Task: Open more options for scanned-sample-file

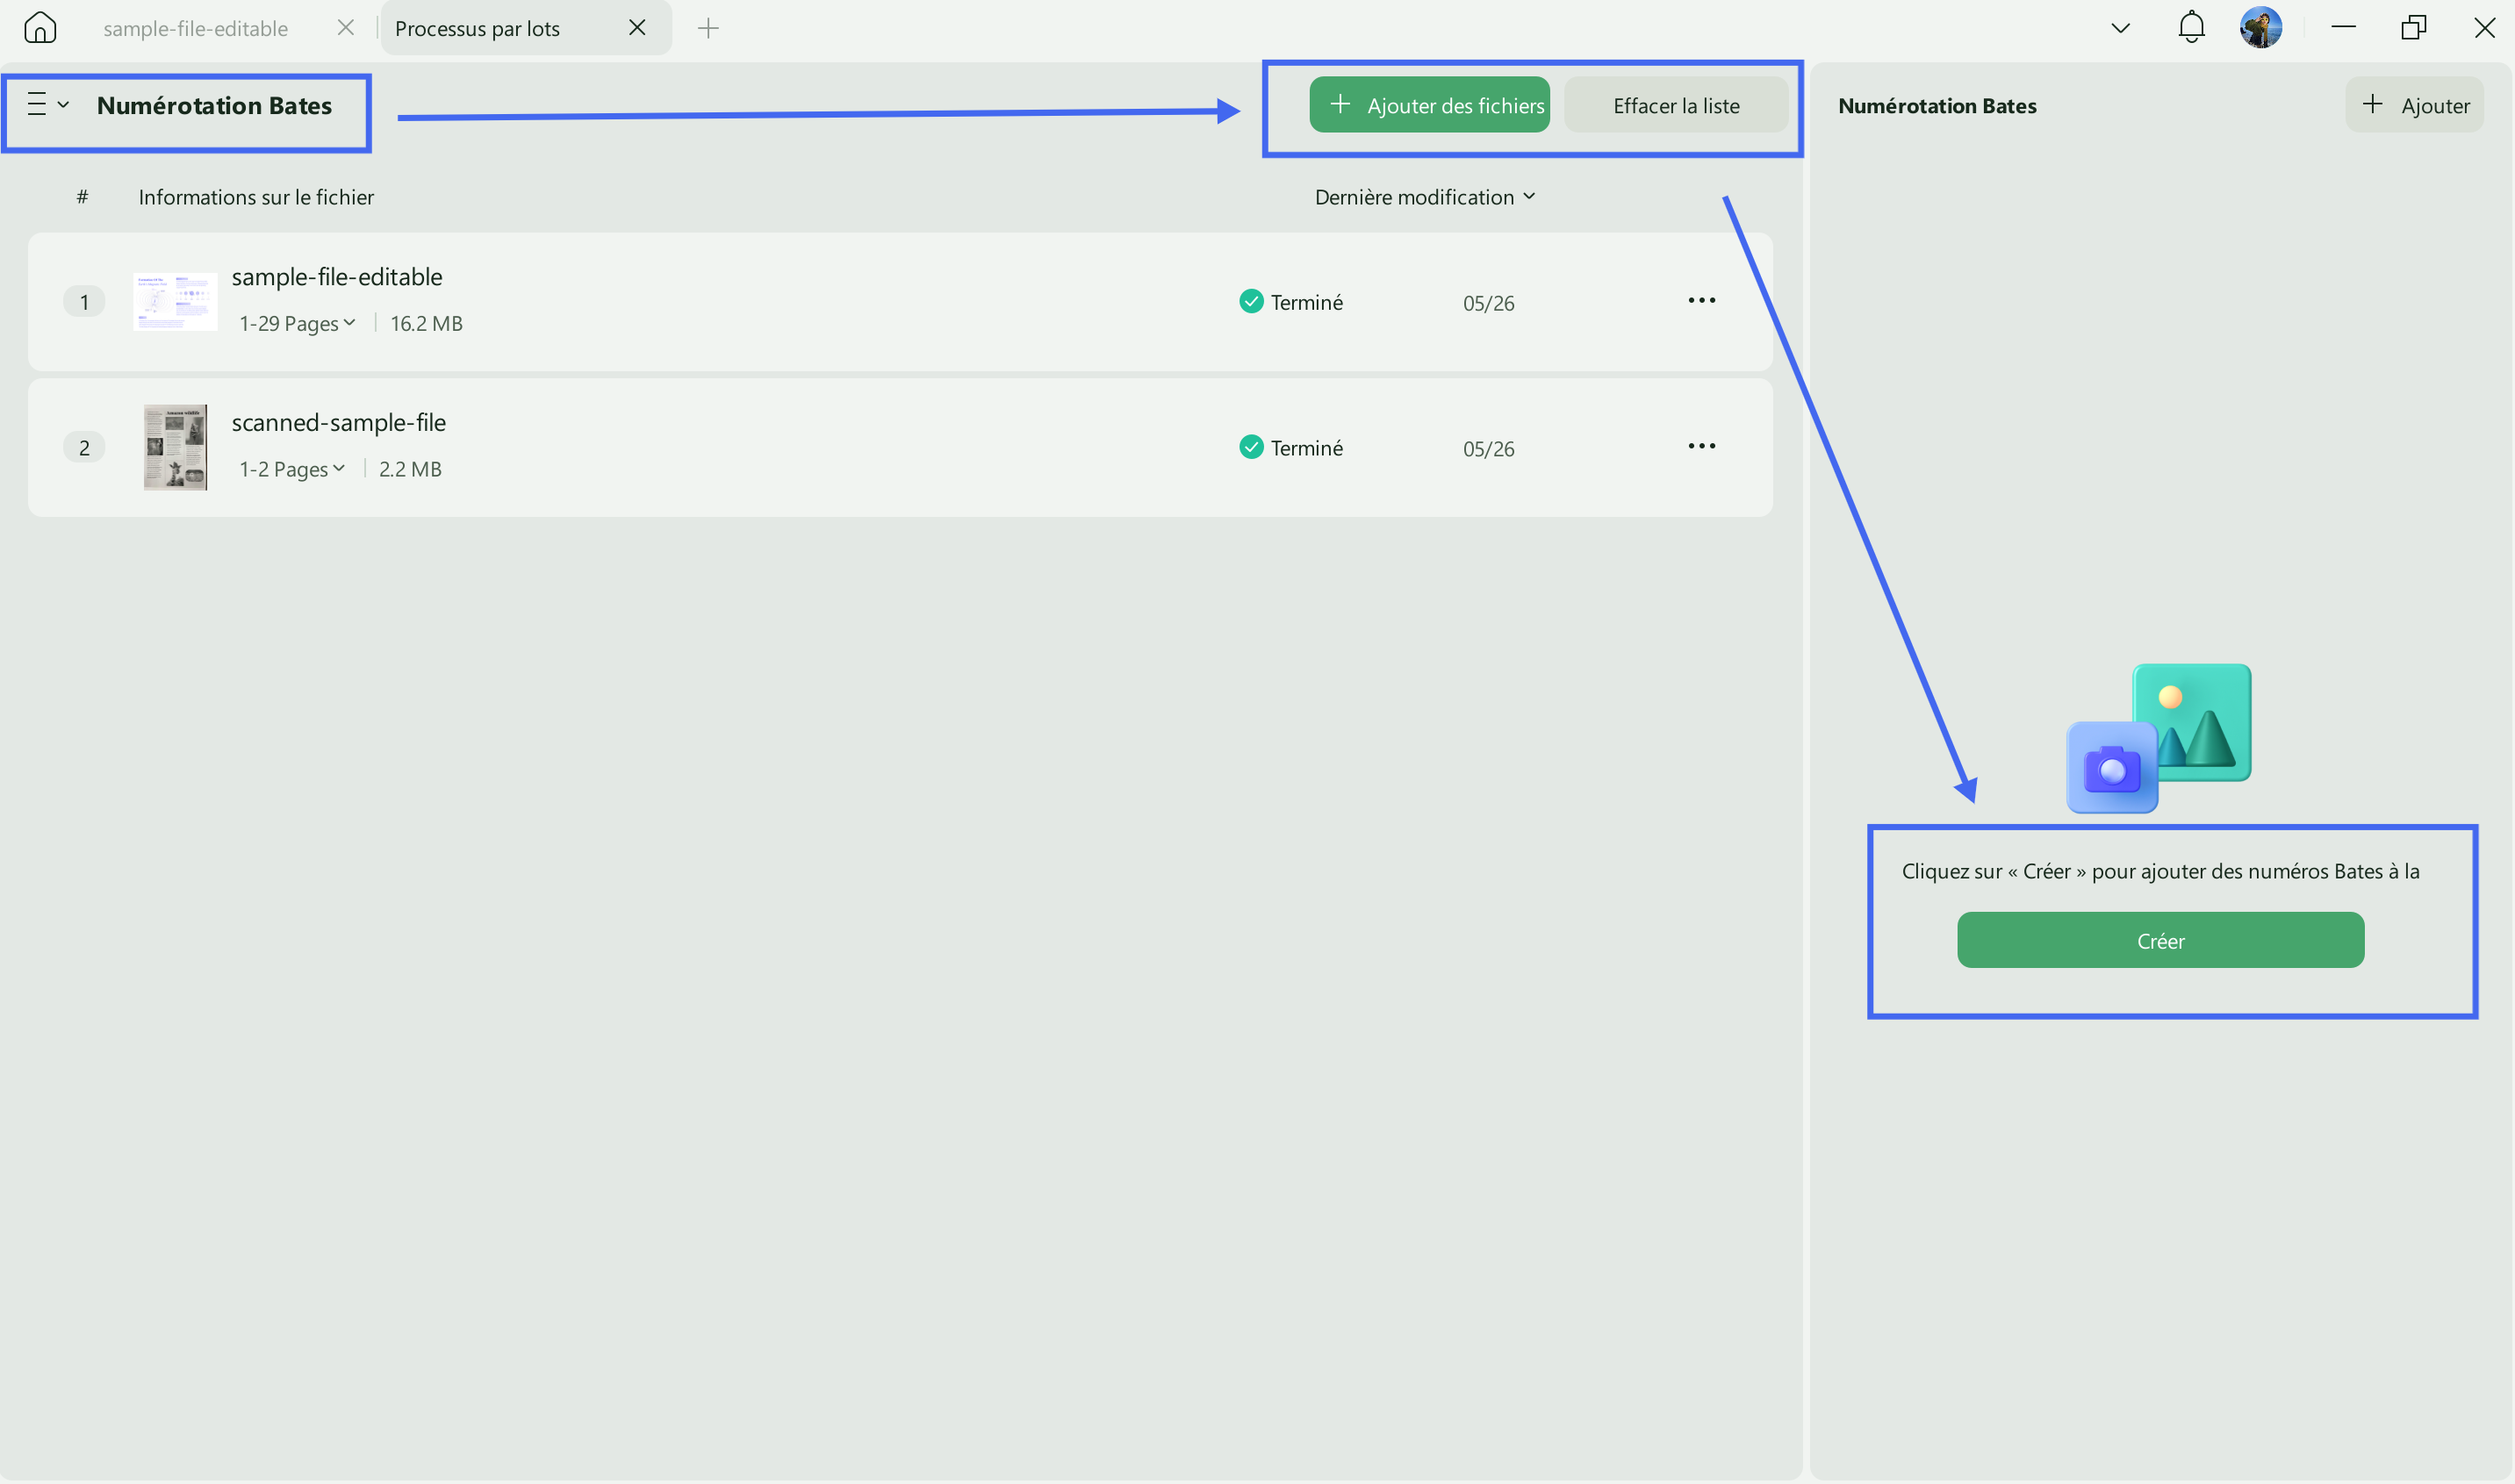Action: point(1701,446)
